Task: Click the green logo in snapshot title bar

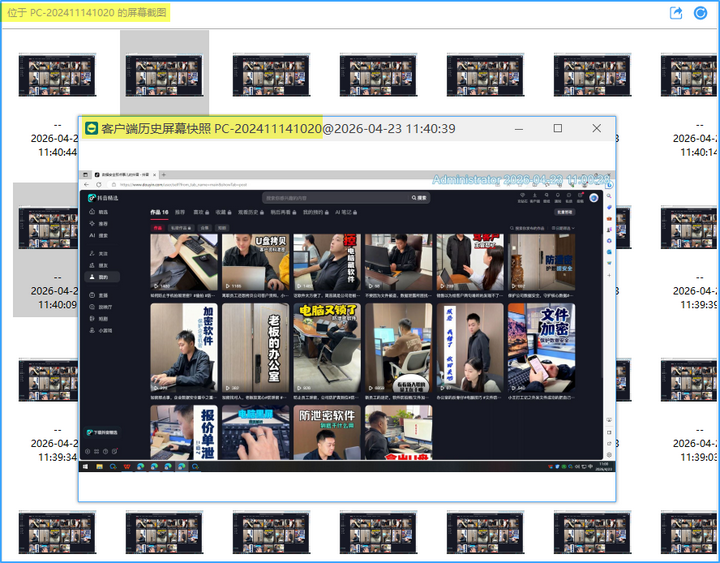Action: tap(92, 129)
